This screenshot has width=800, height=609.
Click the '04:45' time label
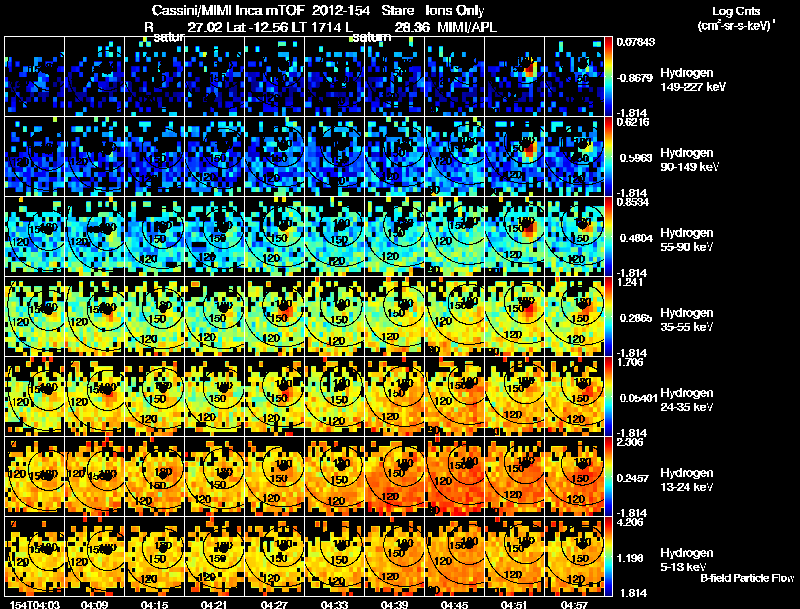click(x=455, y=604)
